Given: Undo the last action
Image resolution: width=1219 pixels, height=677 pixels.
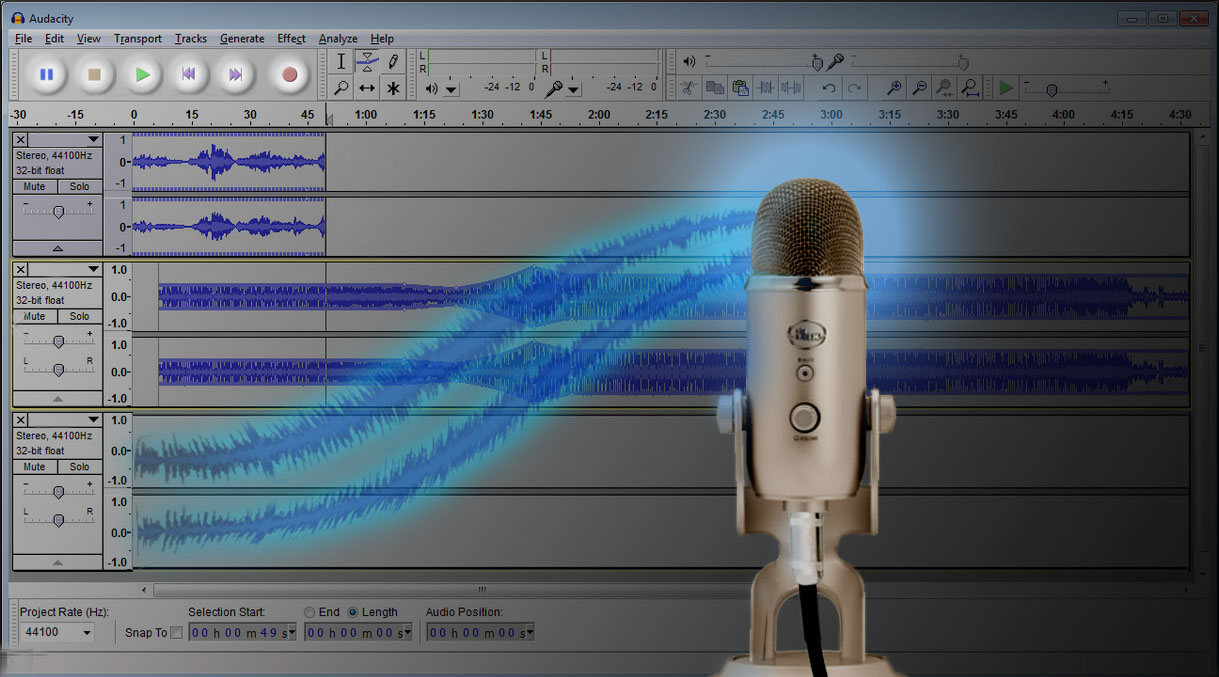Looking at the screenshot, I should point(829,88).
